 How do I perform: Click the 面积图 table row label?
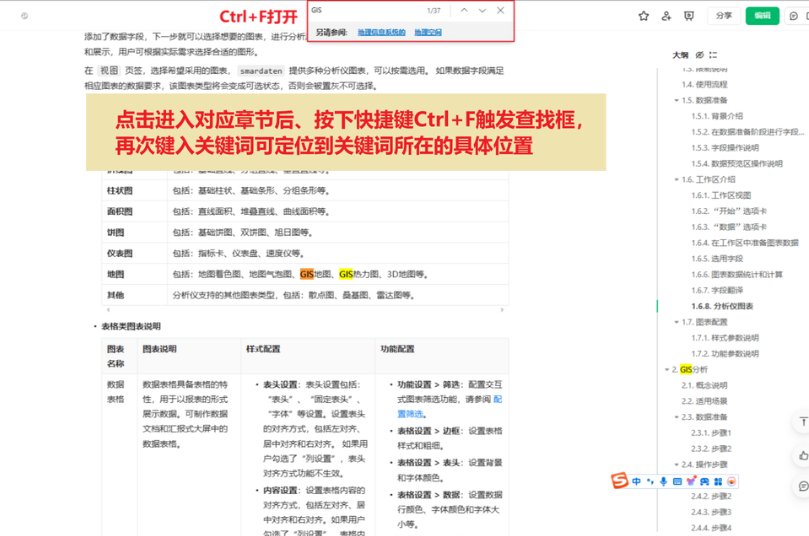[120, 212]
